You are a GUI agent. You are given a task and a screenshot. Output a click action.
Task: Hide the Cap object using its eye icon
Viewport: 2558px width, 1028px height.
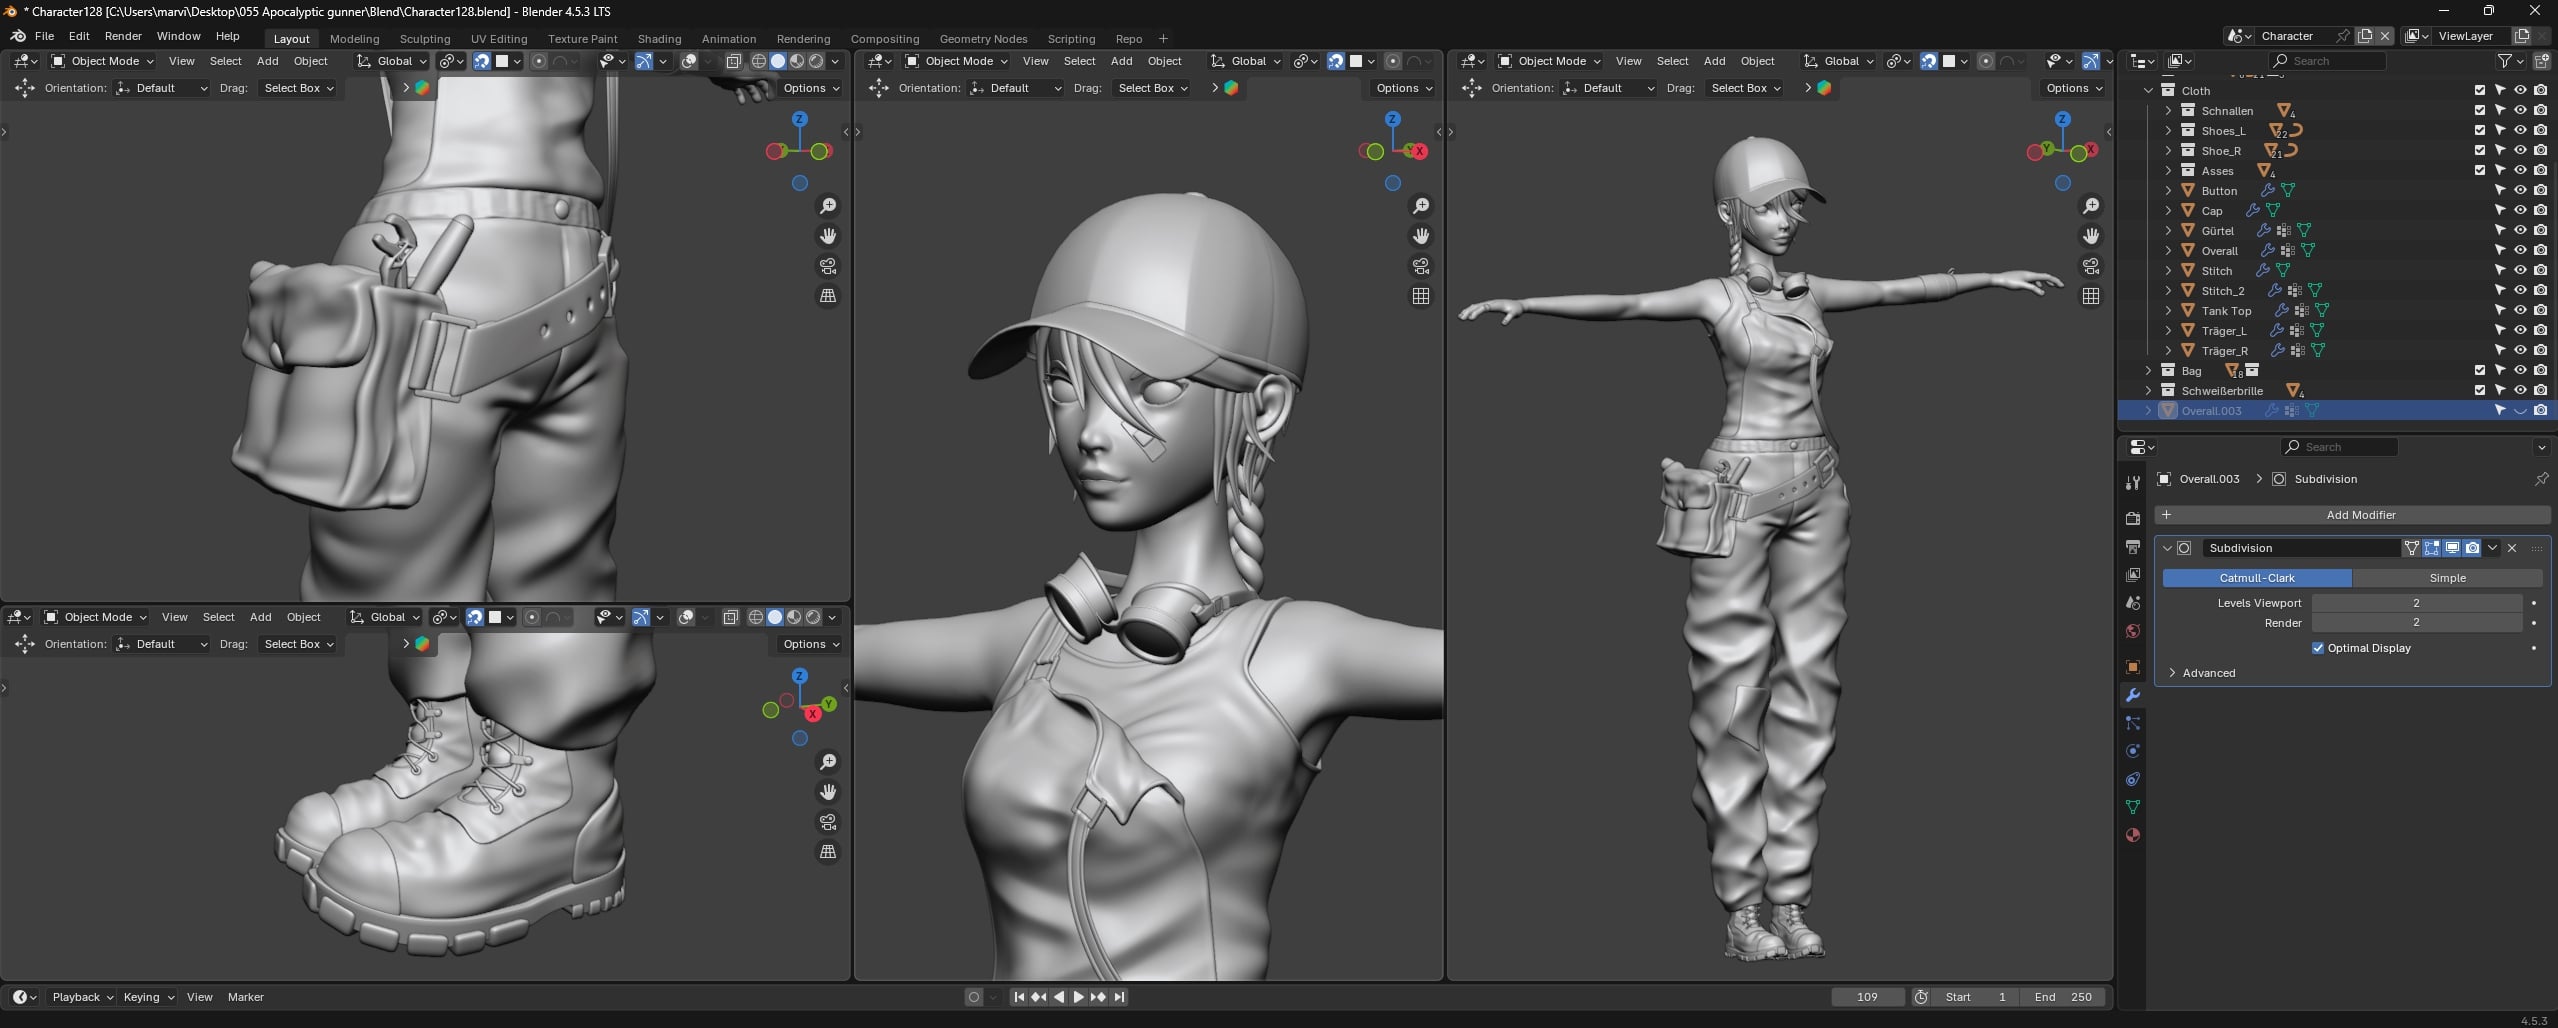2520,211
